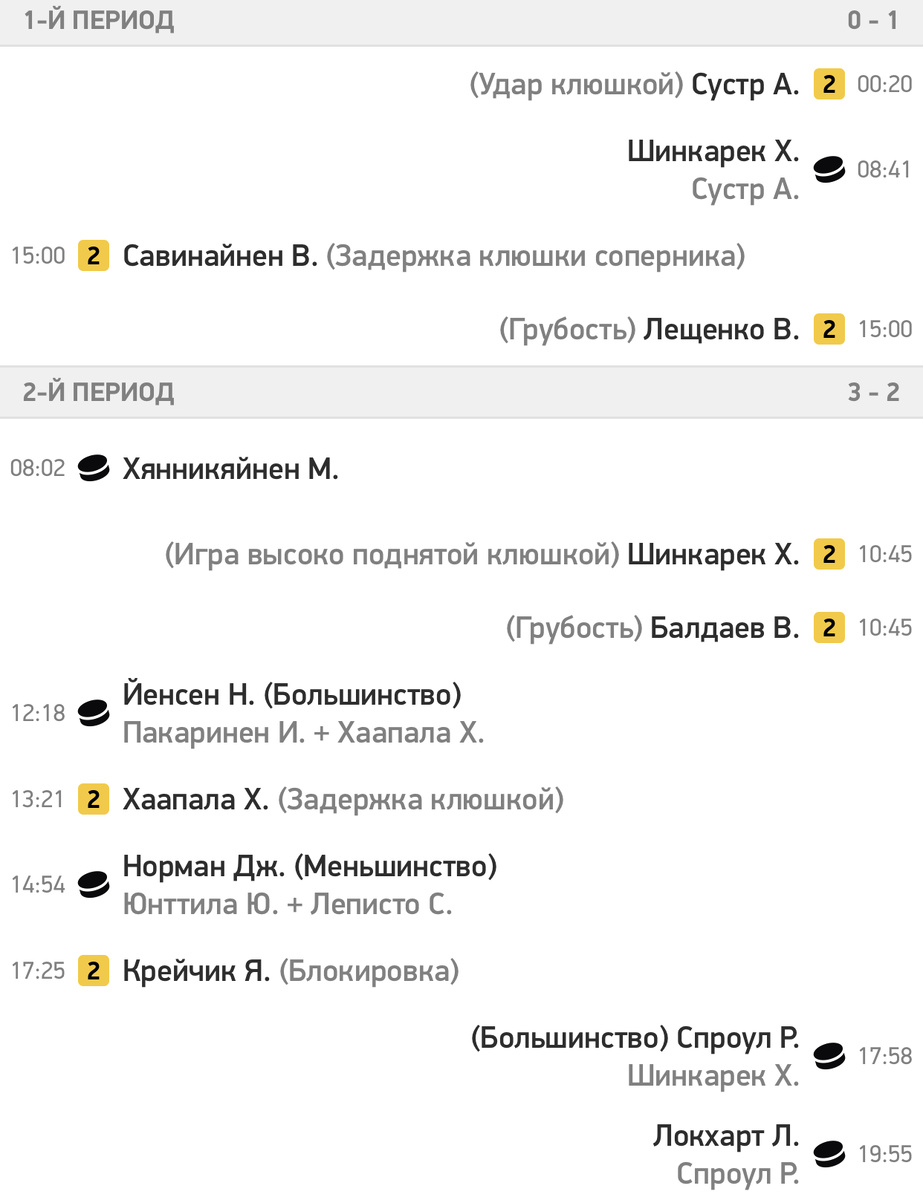
Task: Open player Шинкарек Х. at 08:41 goal
Action: point(714,151)
